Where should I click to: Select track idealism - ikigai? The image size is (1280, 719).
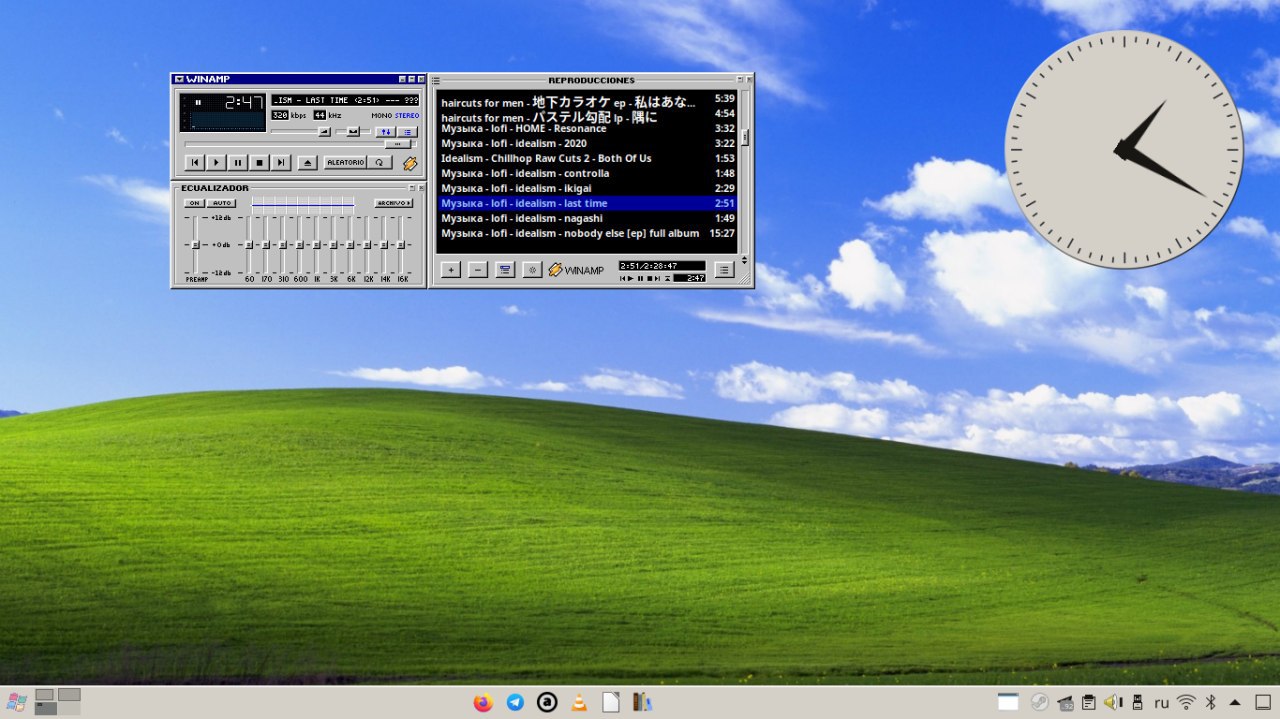pos(588,188)
